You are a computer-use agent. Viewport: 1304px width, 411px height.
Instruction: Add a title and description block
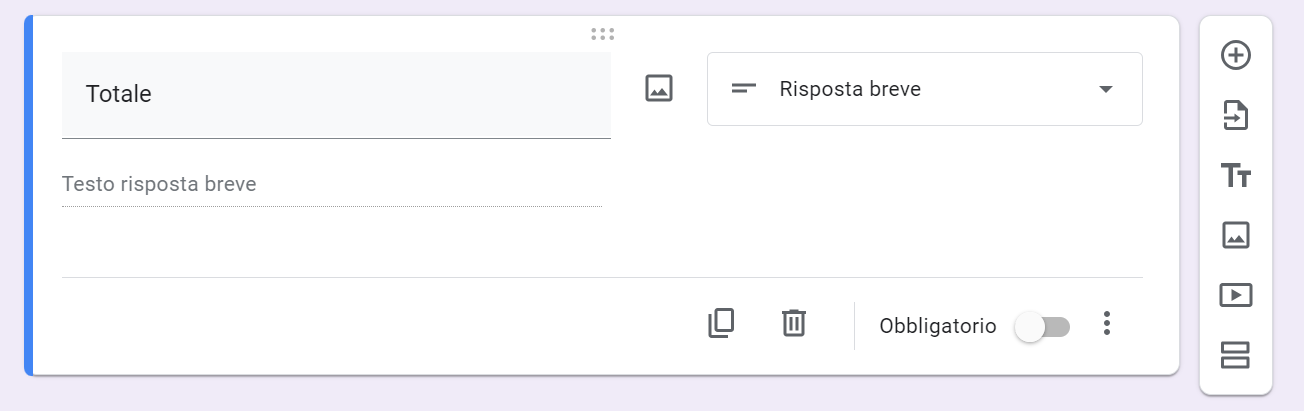coord(1236,176)
